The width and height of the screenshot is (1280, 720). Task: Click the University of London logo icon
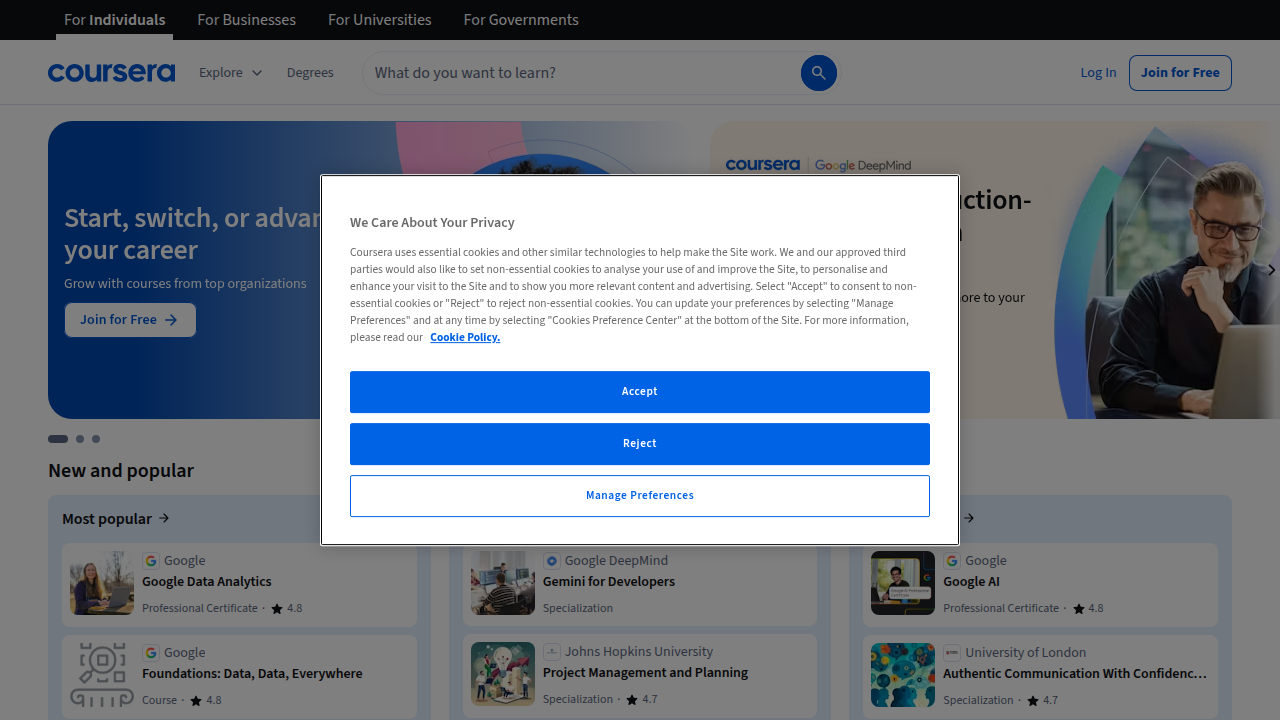pyautogui.click(x=952, y=653)
